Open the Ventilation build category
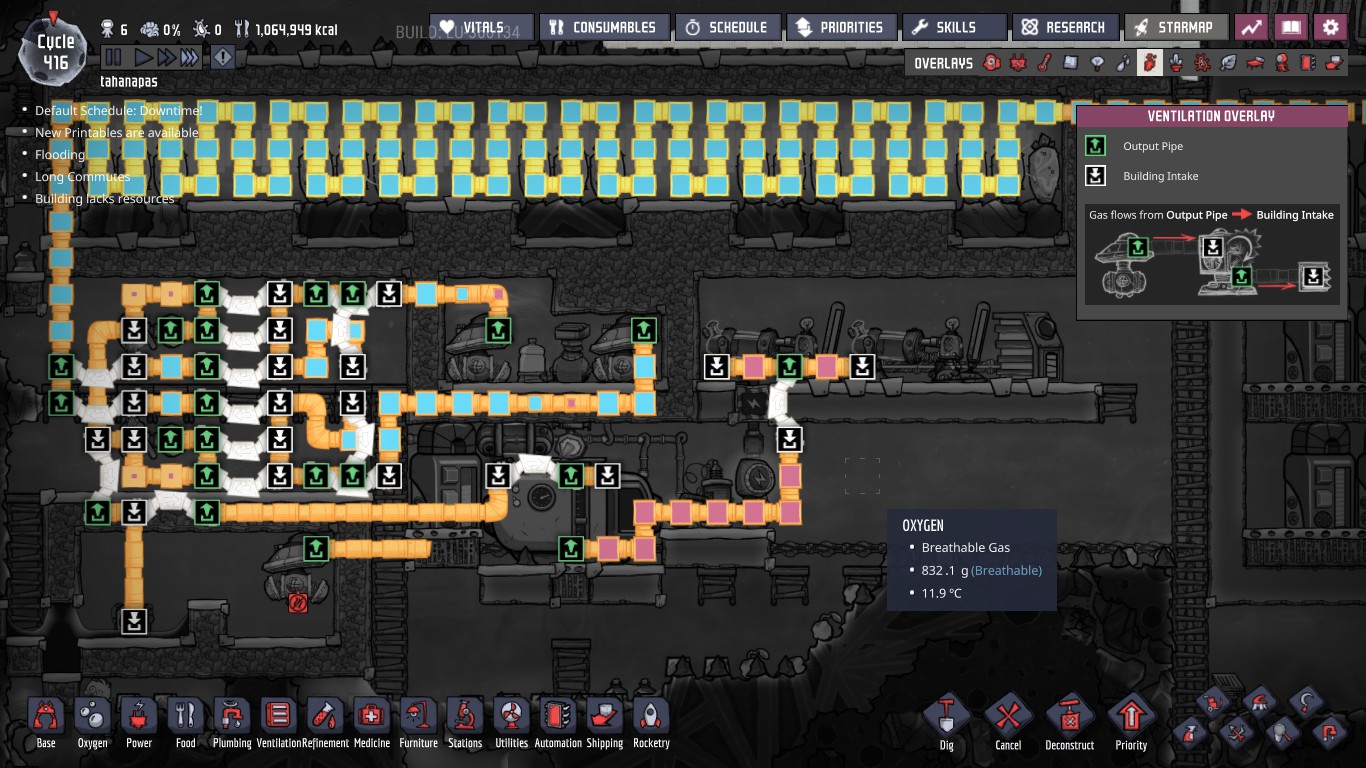The width and height of the screenshot is (1366, 768). (279, 723)
